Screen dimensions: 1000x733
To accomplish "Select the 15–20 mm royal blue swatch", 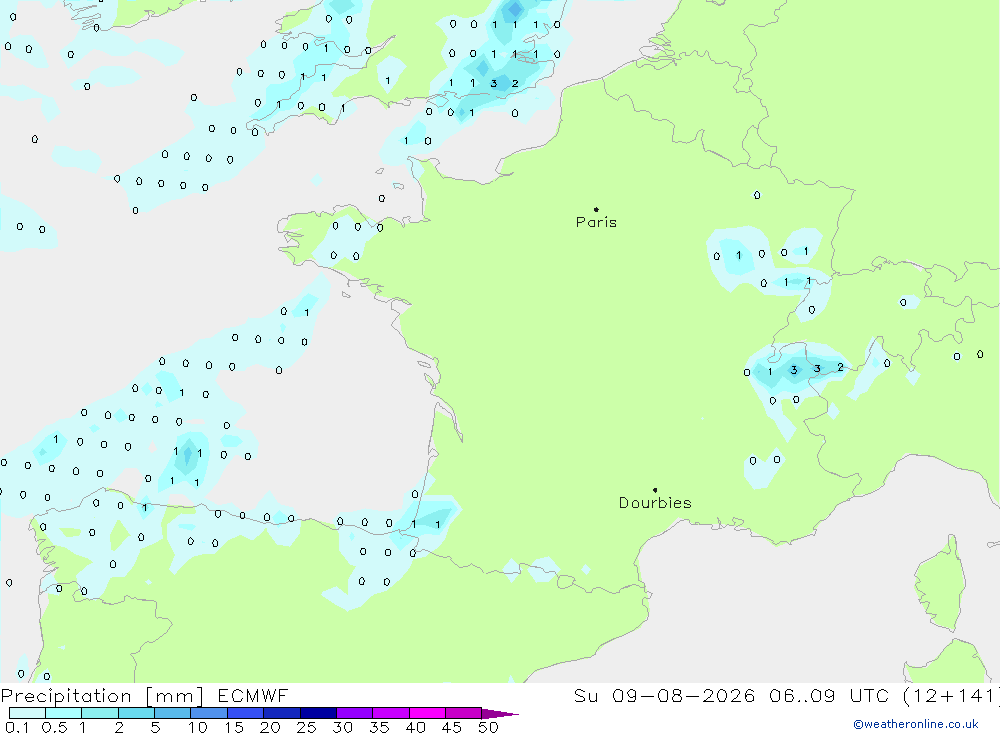I will coord(245,713).
